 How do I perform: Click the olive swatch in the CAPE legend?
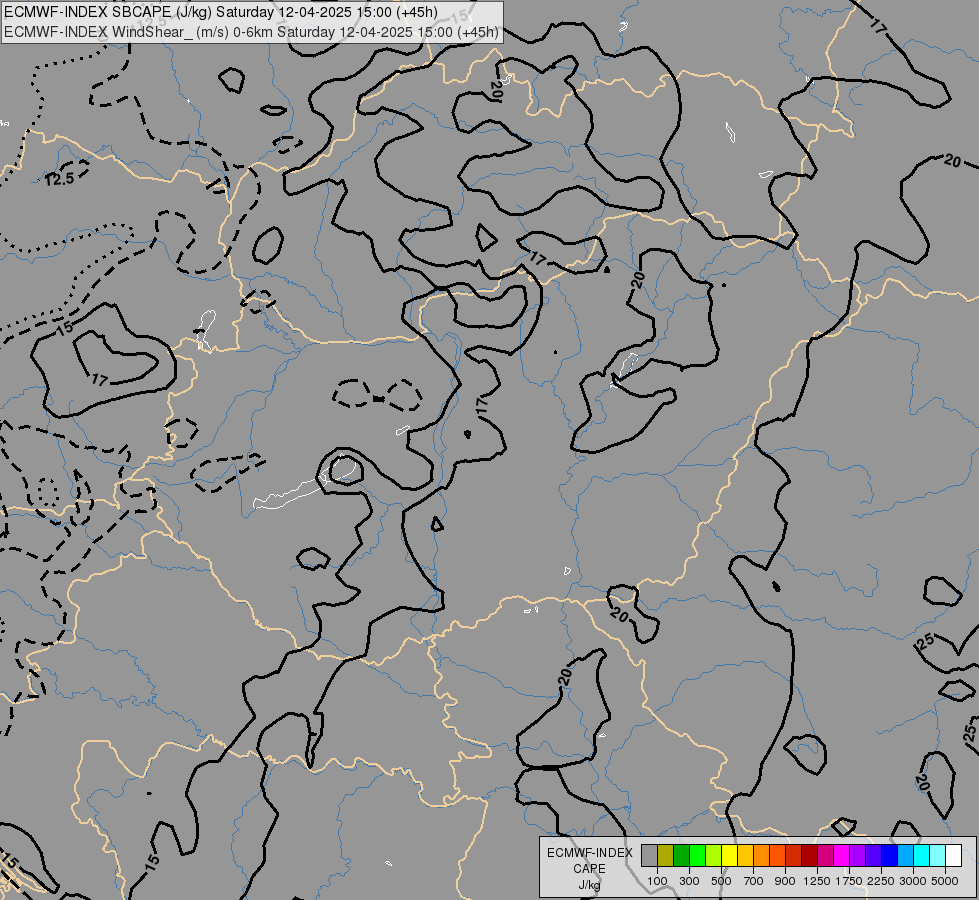coord(666,856)
